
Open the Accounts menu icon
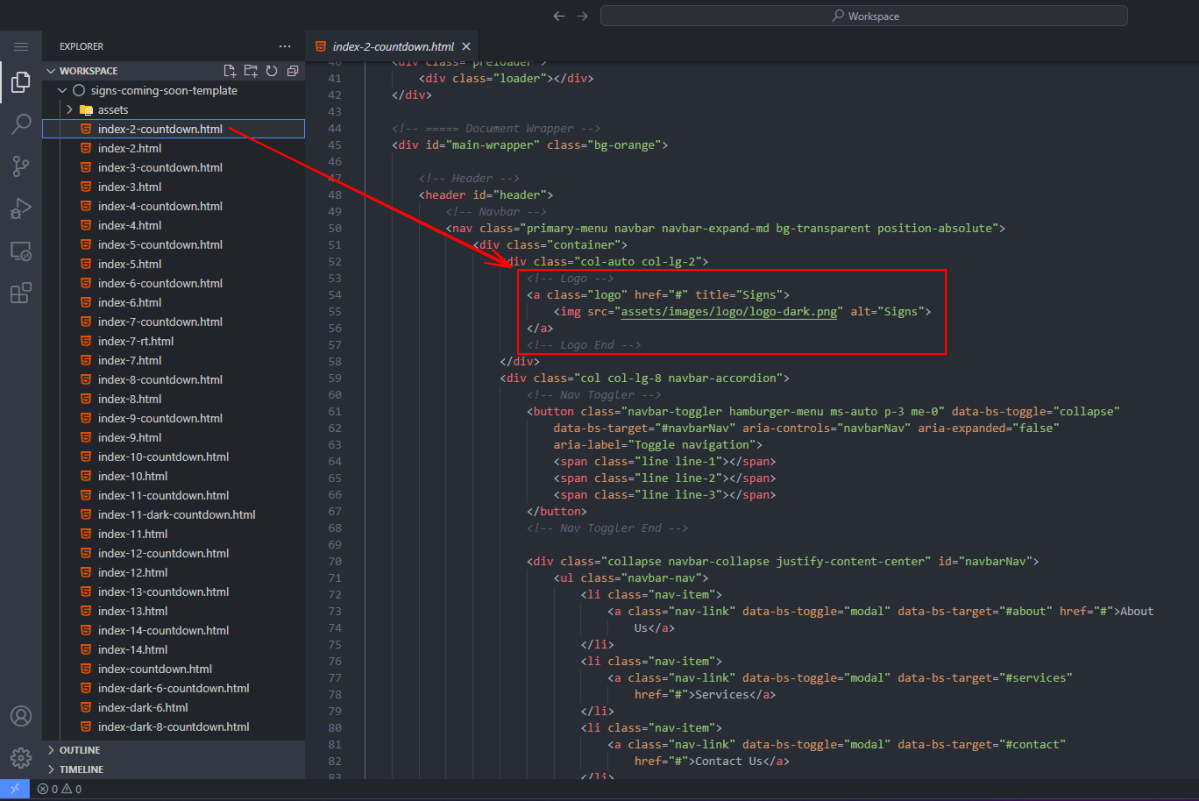point(20,716)
